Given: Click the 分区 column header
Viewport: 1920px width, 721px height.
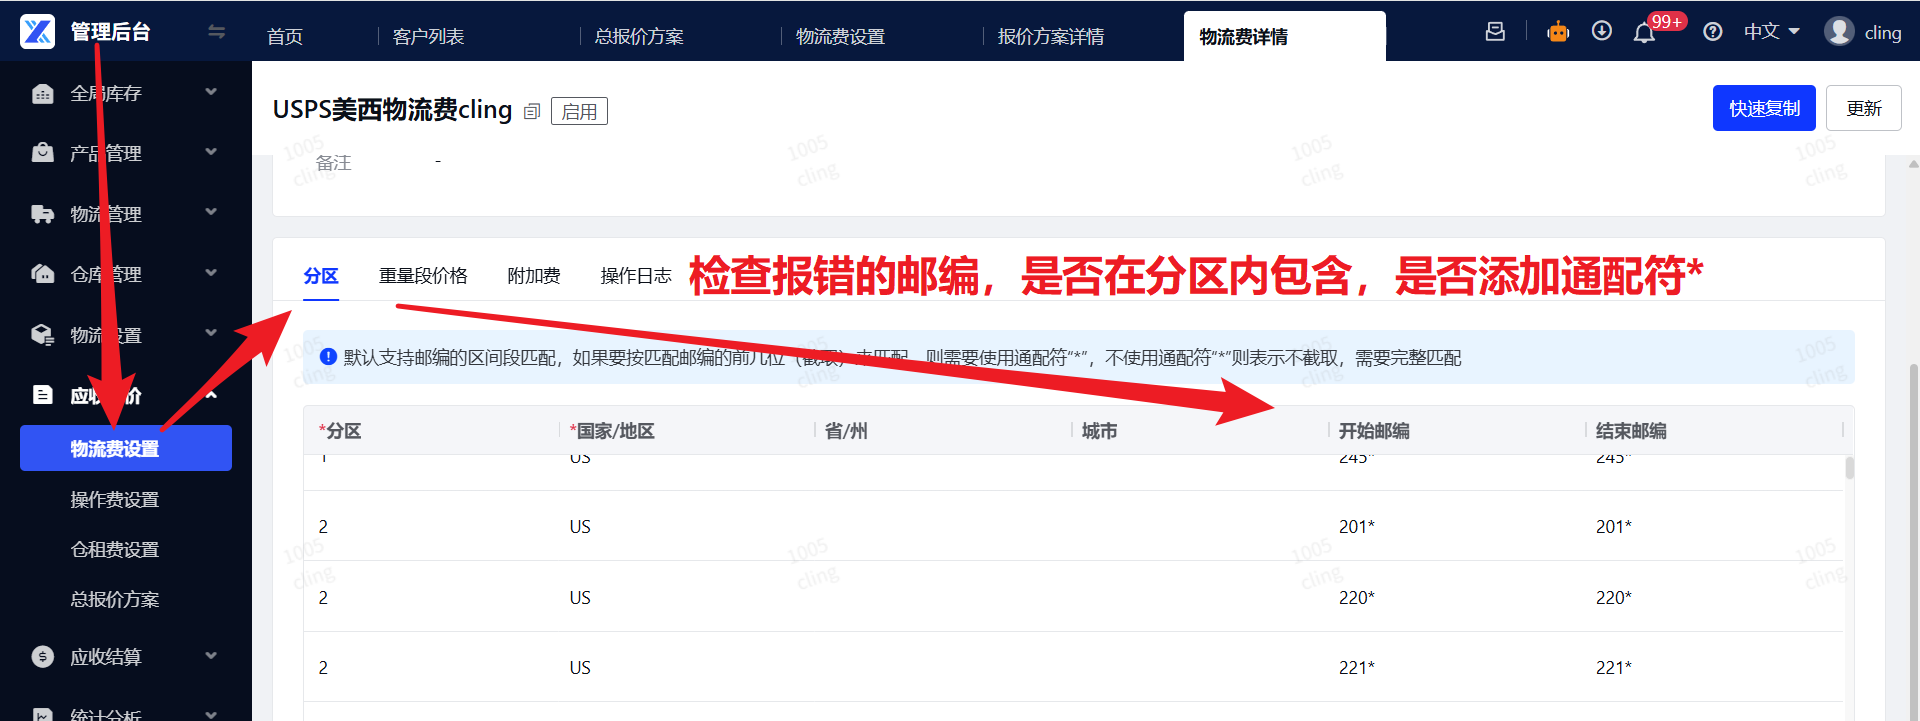Looking at the screenshot, I should (x=340, y=431).
